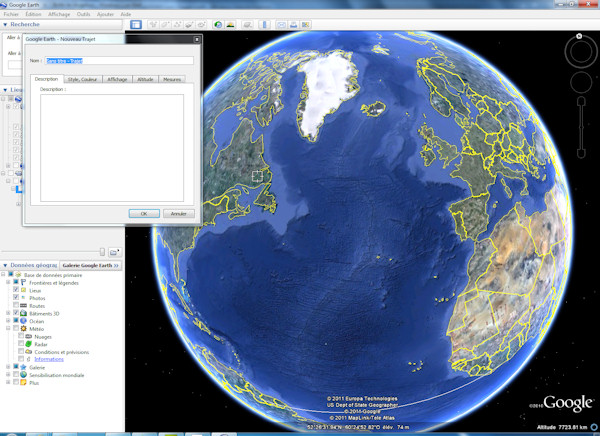Enable the Sensibilisation mondiale checkbox
This screenshot has height=436, width=600.
(x=16, y=374)
